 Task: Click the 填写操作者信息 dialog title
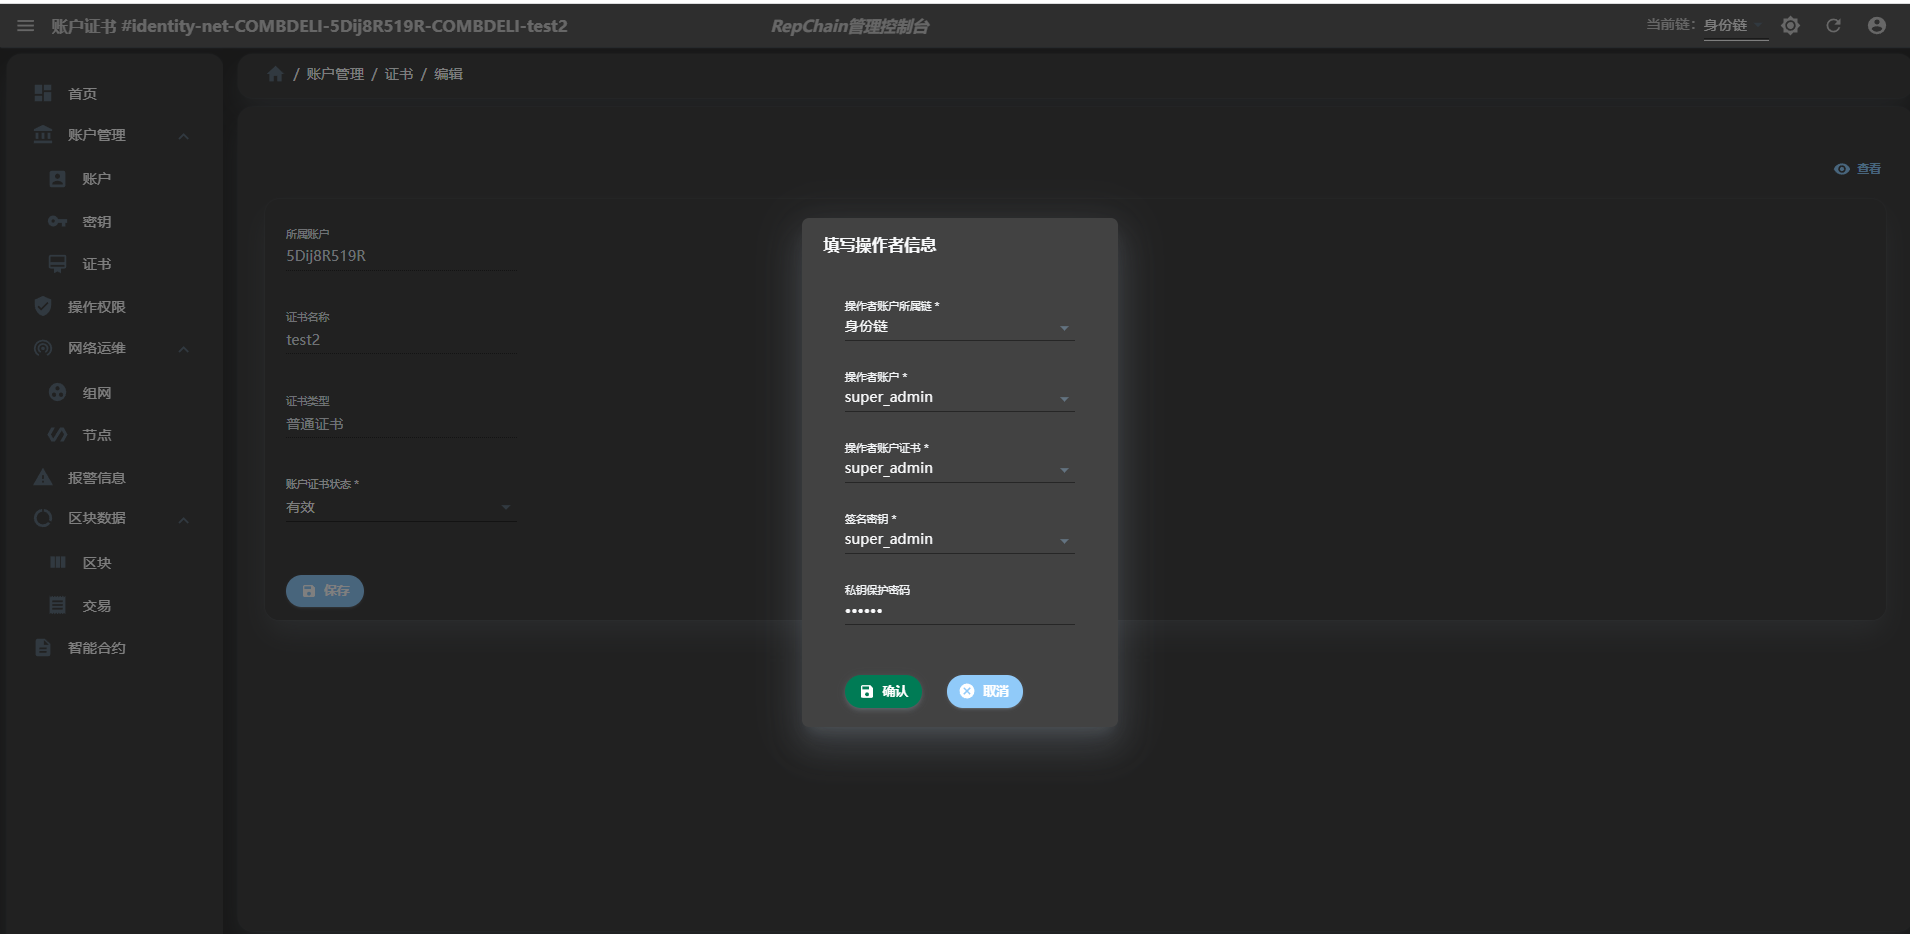[880, 245]
